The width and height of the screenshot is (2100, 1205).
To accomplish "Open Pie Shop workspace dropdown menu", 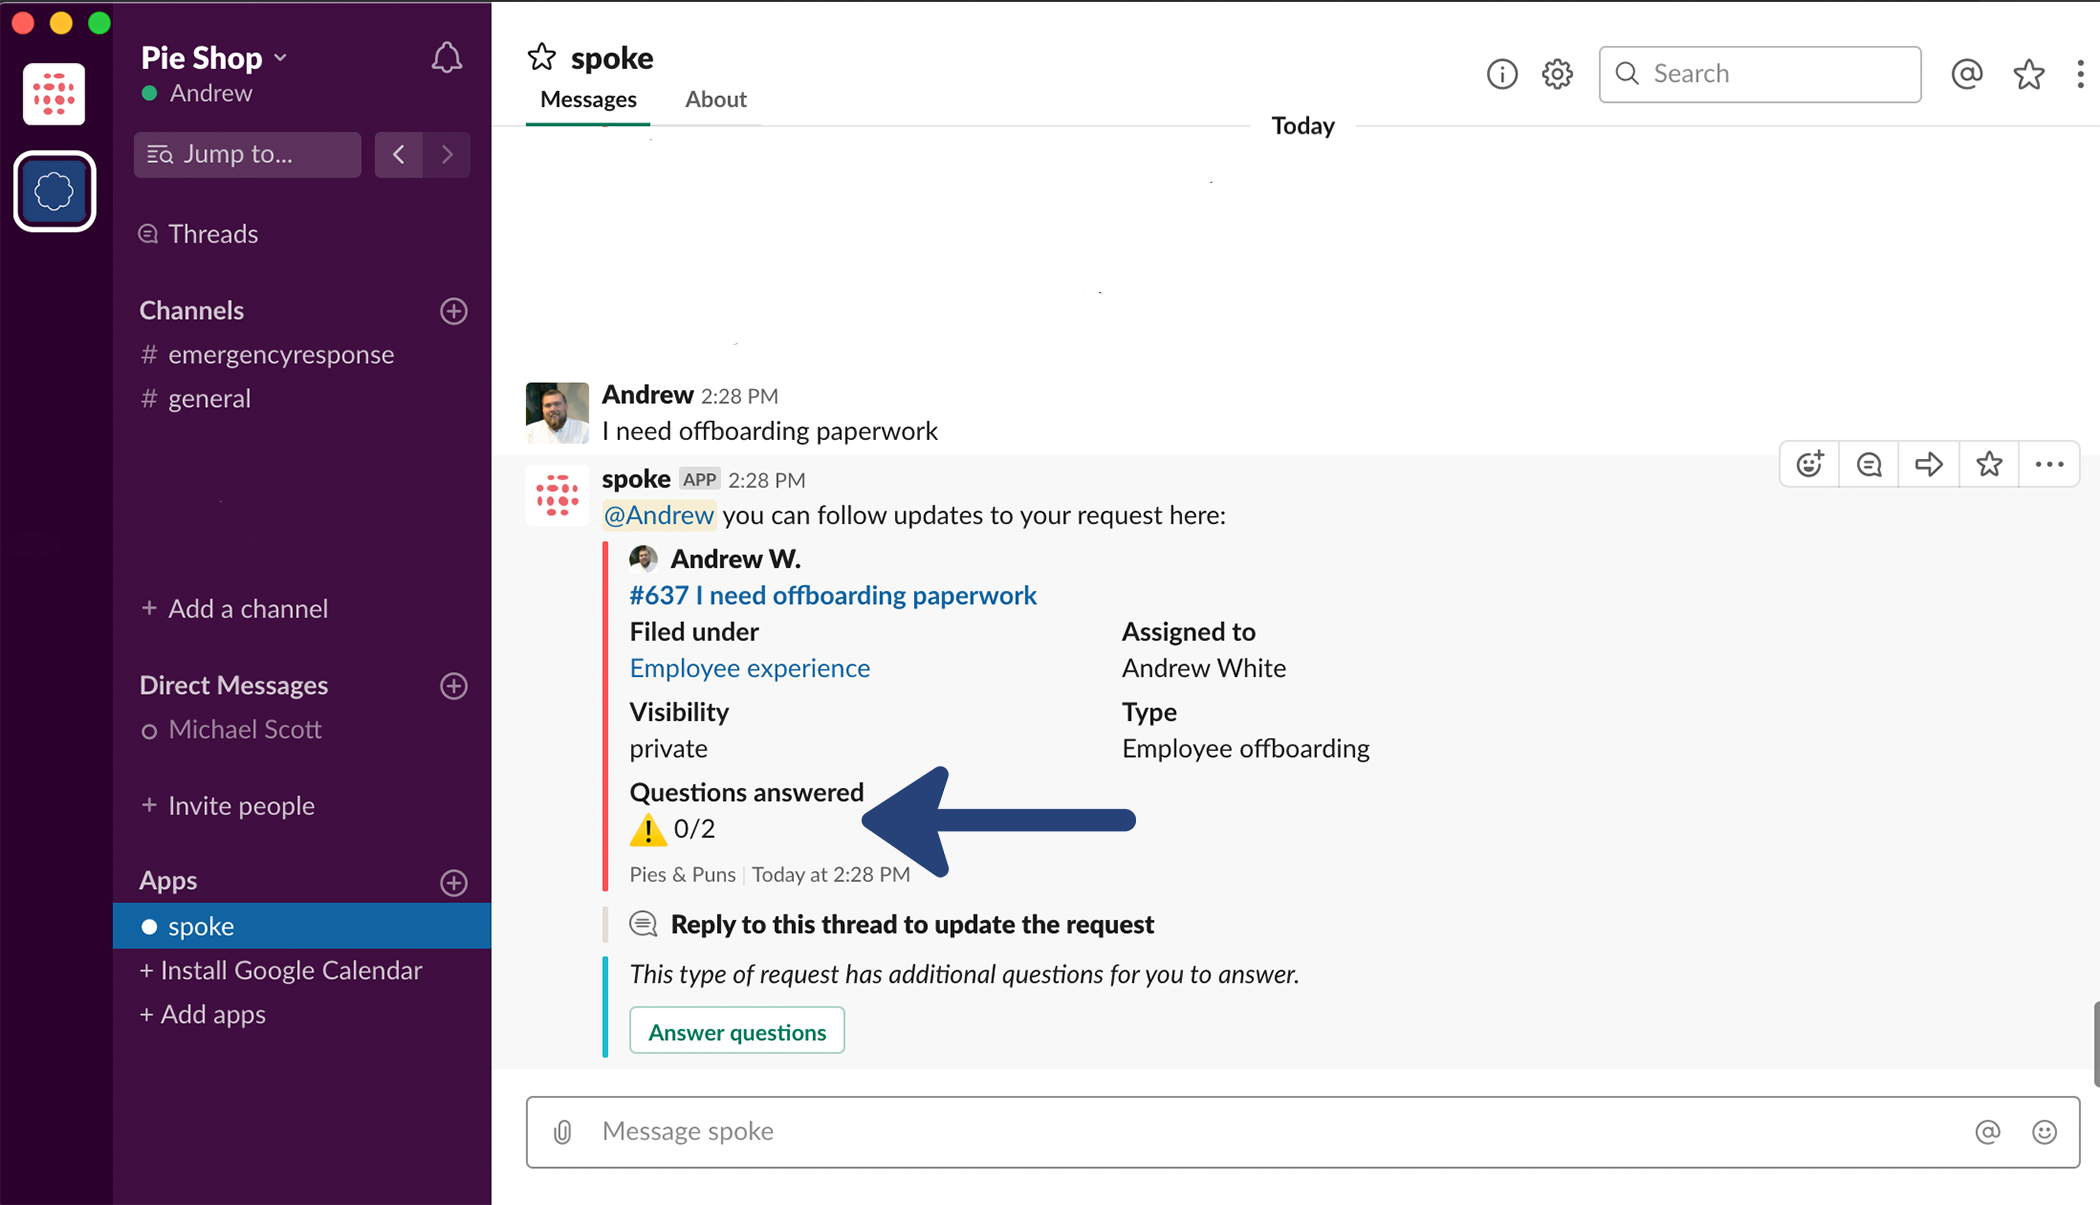I will 214,58.
